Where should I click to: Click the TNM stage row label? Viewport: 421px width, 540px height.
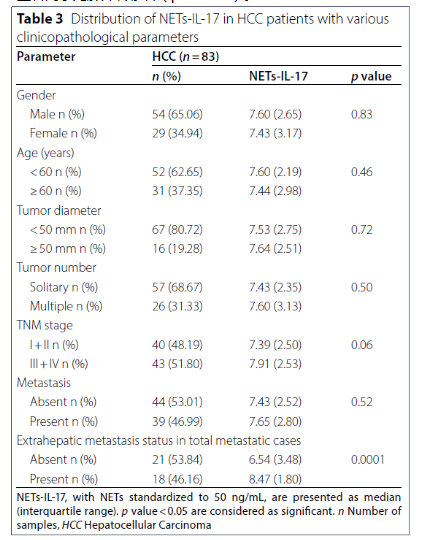[45, 325]
